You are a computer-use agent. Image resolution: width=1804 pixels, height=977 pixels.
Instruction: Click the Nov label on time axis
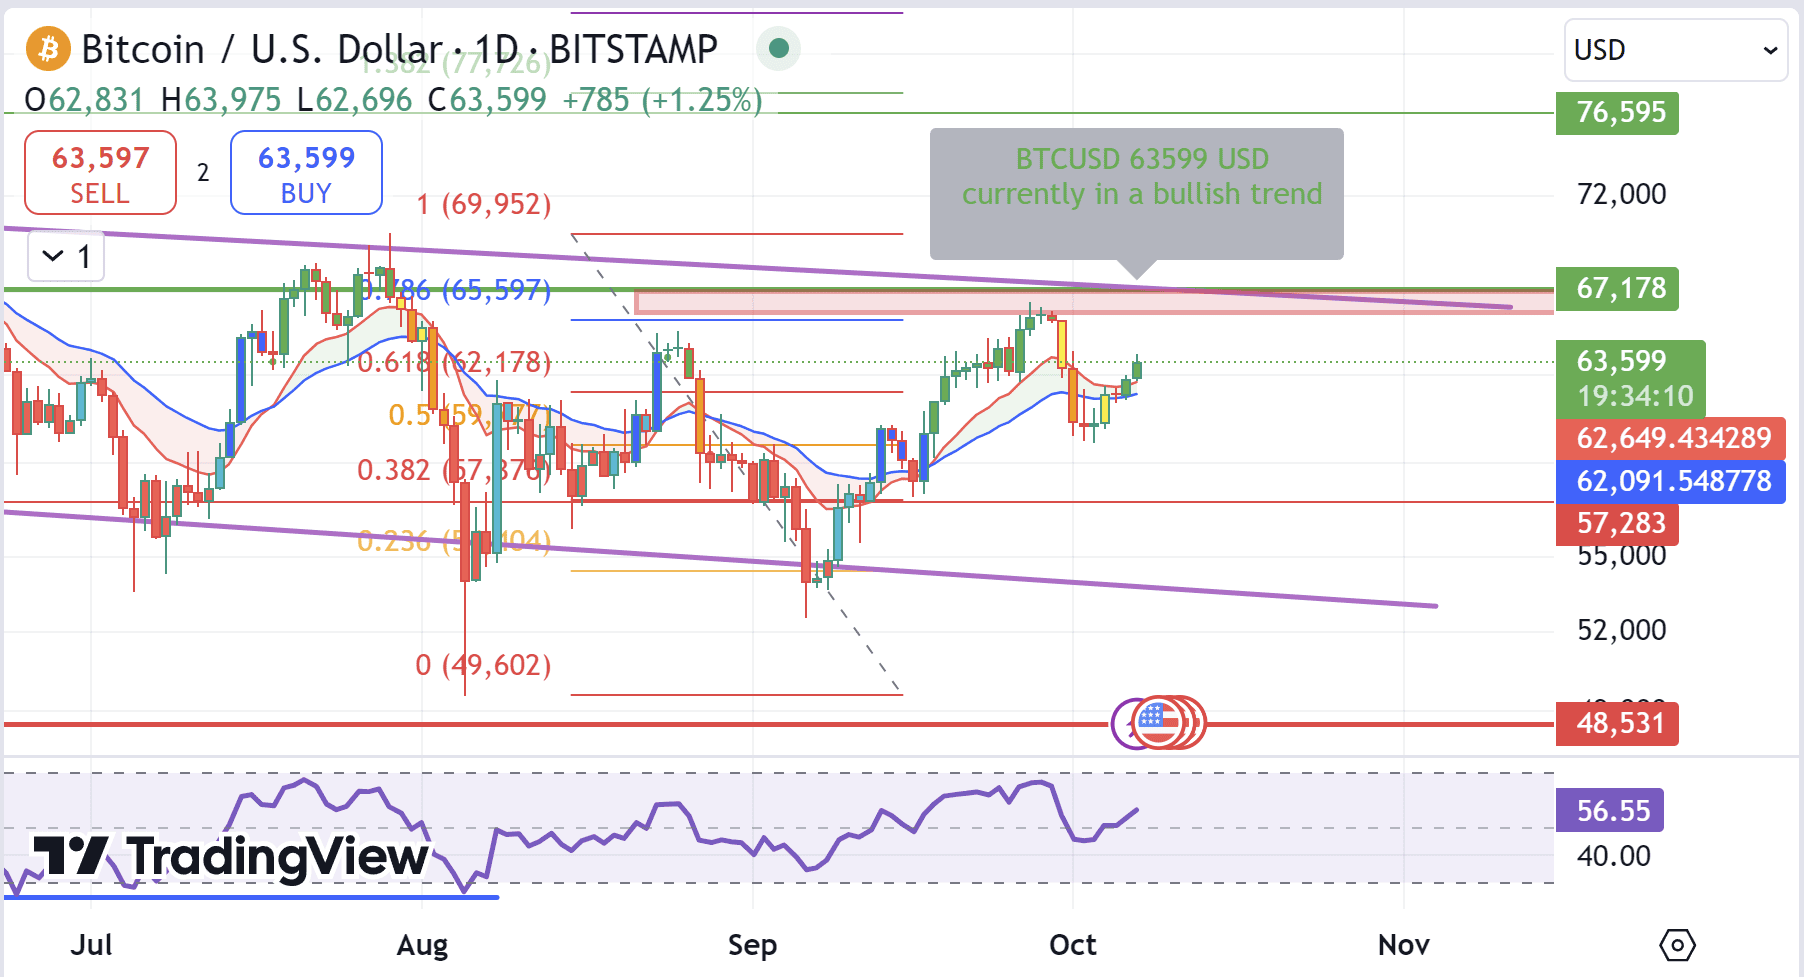coord(1404,945)
